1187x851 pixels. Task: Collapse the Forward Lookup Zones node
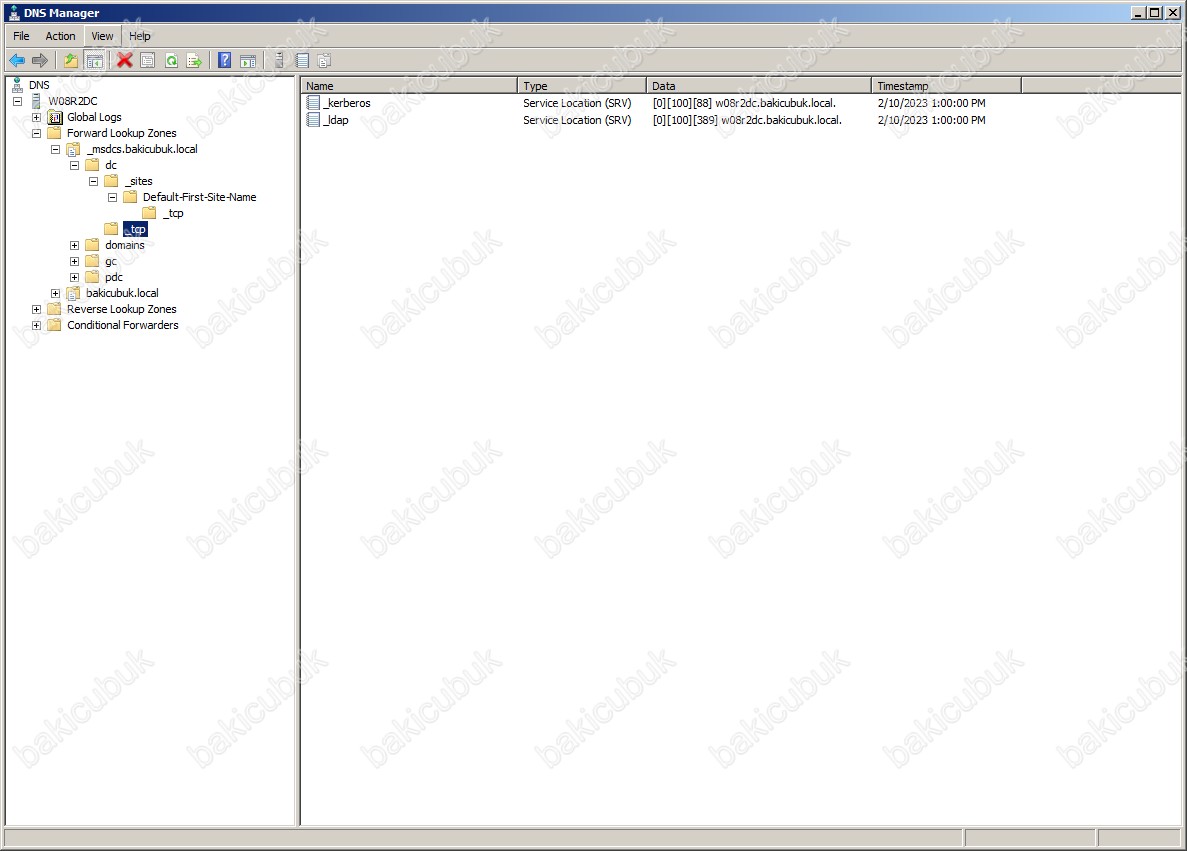(x=37, y=133)
